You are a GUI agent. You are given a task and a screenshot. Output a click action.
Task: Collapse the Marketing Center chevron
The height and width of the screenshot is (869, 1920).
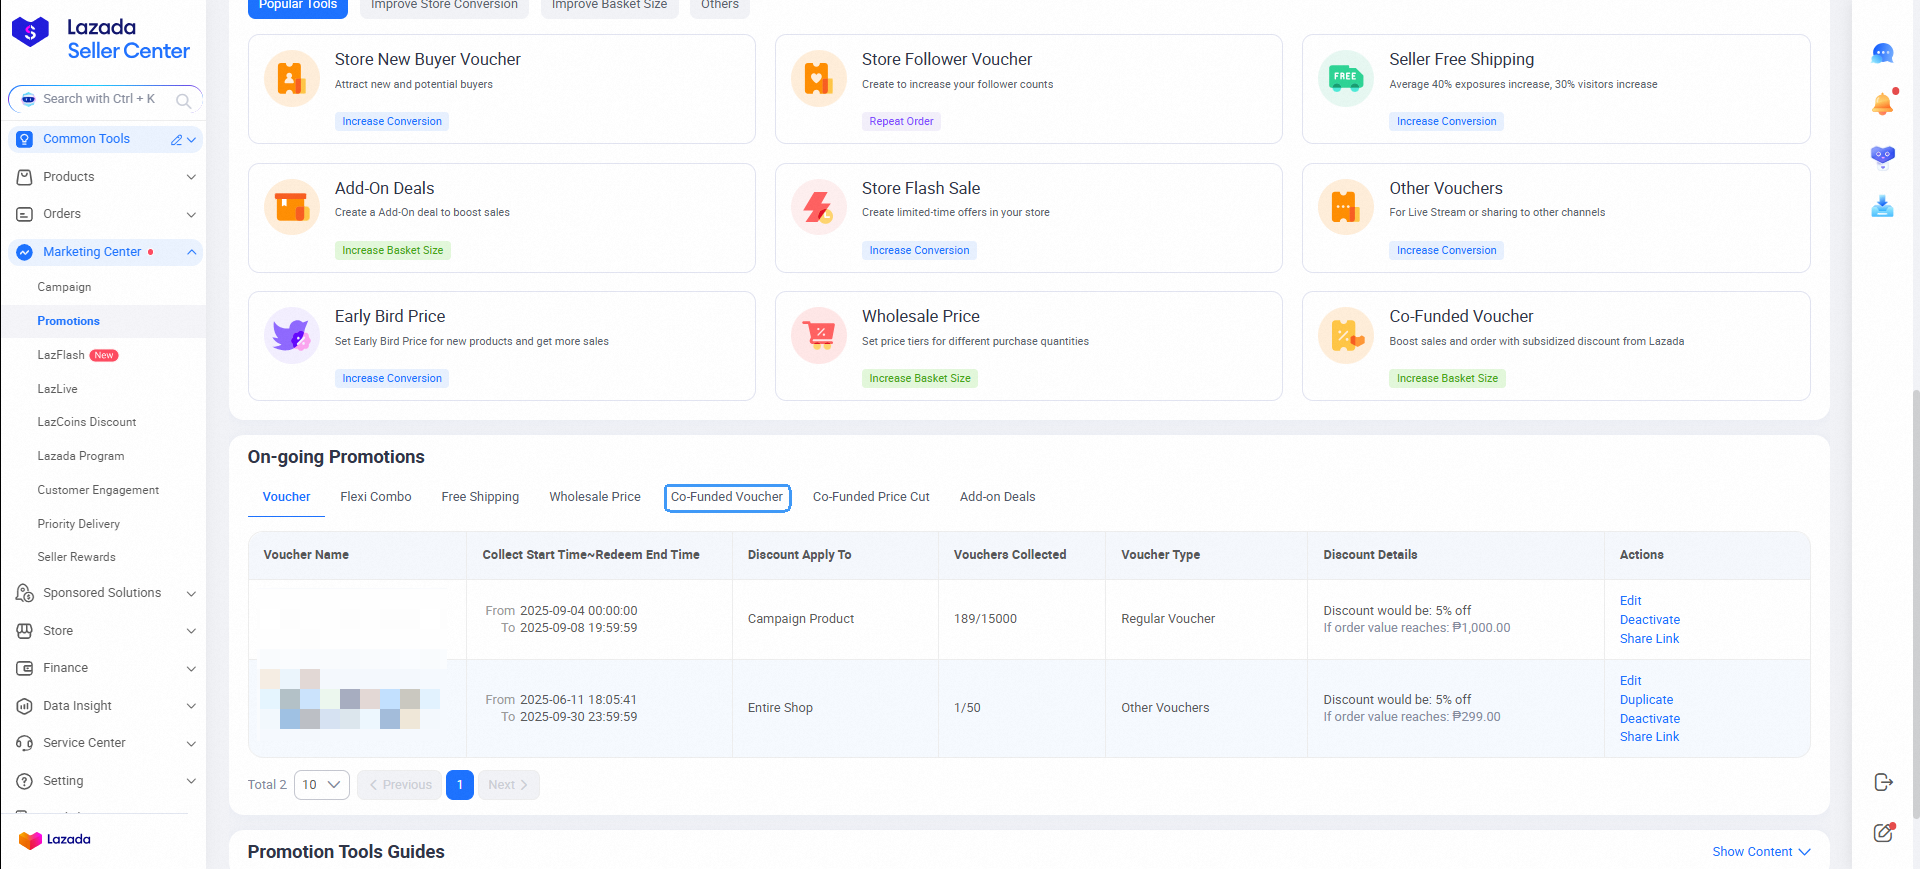[191, 252]
